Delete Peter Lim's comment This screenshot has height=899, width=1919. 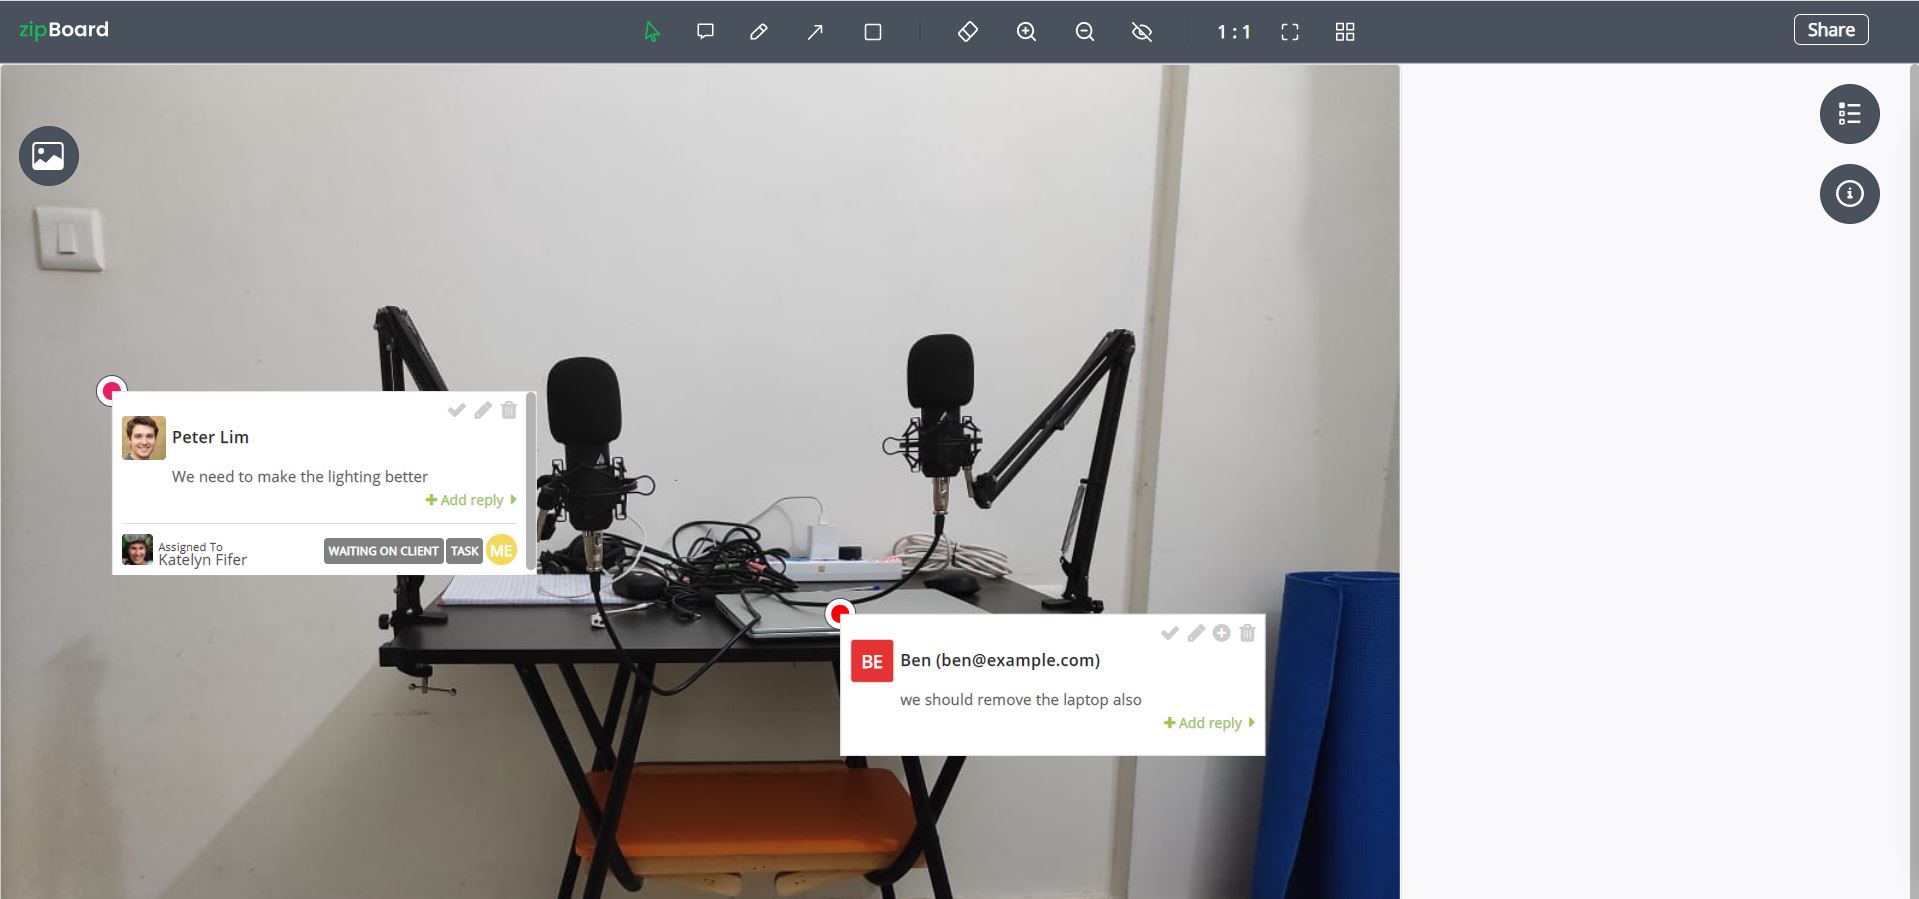509,410
